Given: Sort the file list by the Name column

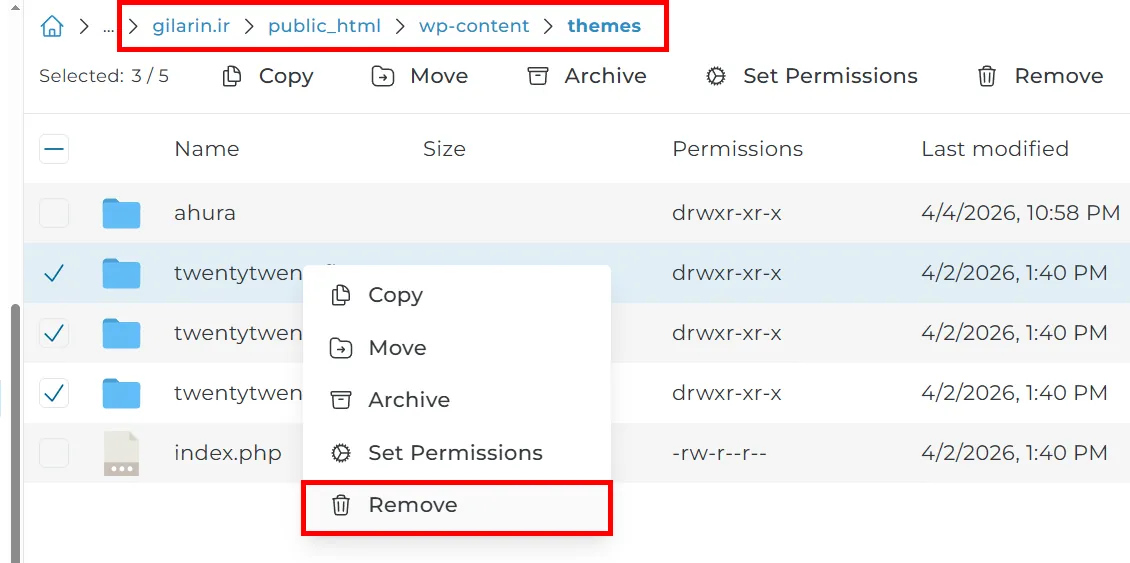Looking at the screenshot, I should tap(207, 149).
